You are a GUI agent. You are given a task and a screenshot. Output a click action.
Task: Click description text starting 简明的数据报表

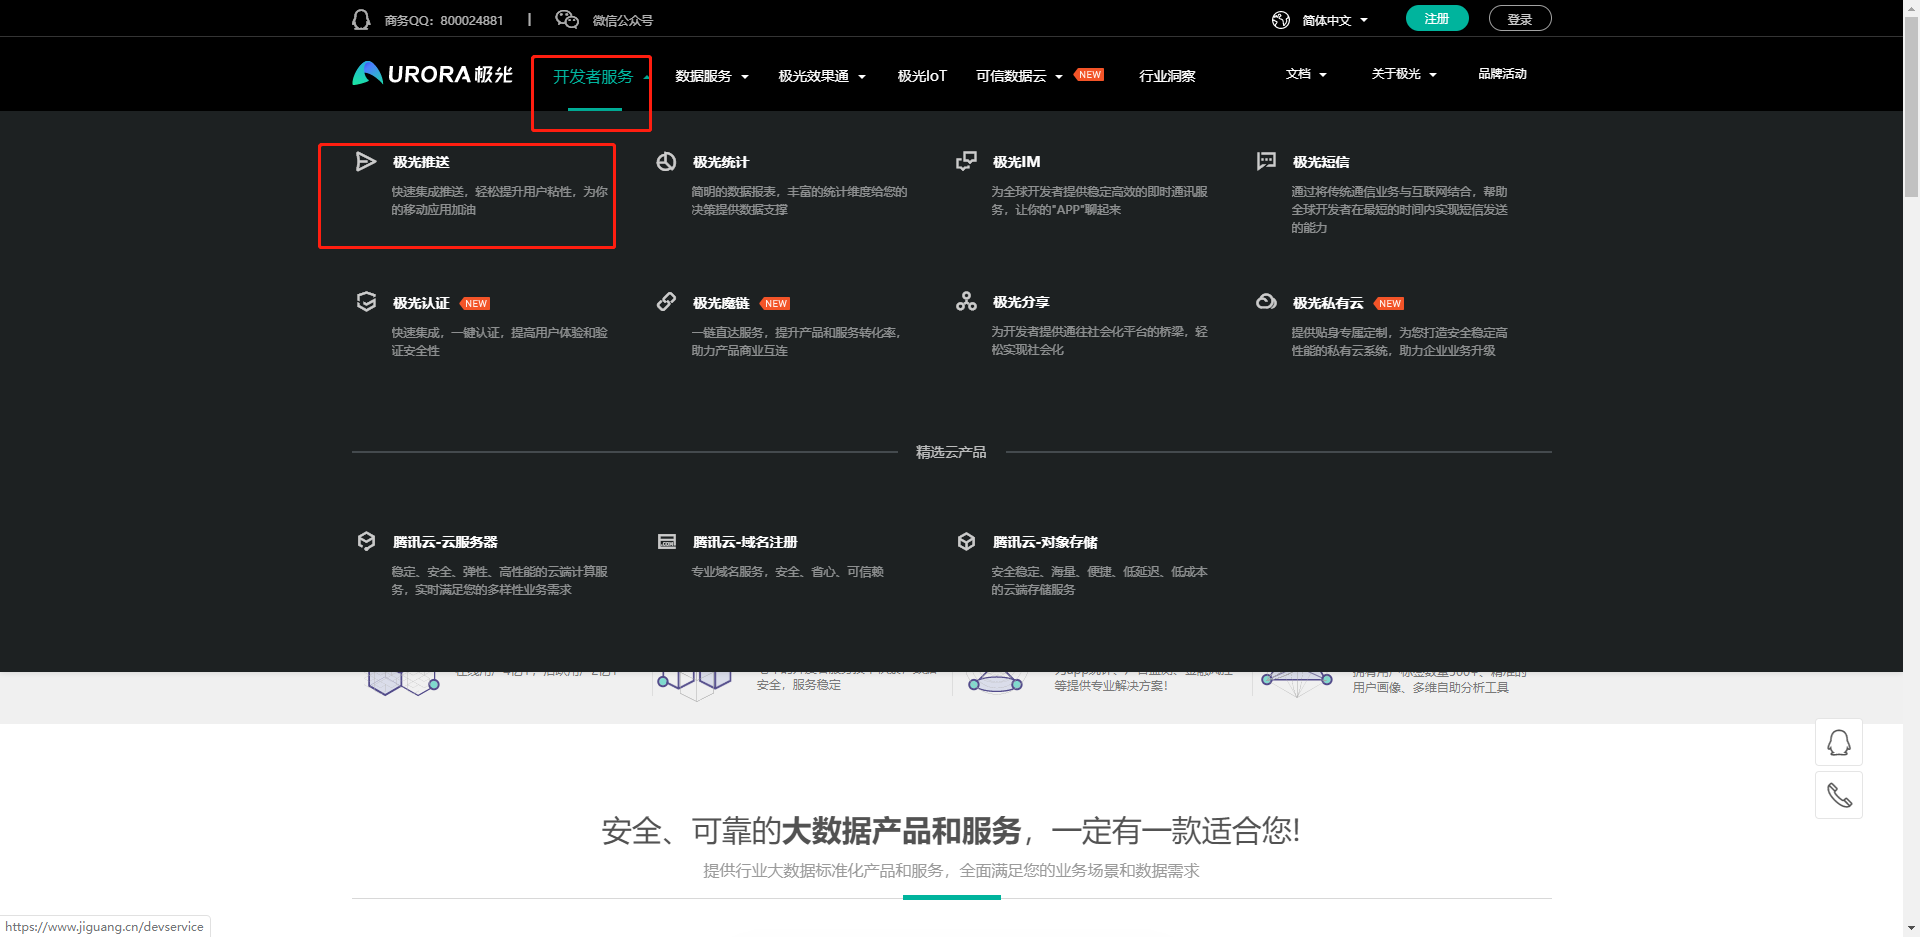click(x=799, y=201)
